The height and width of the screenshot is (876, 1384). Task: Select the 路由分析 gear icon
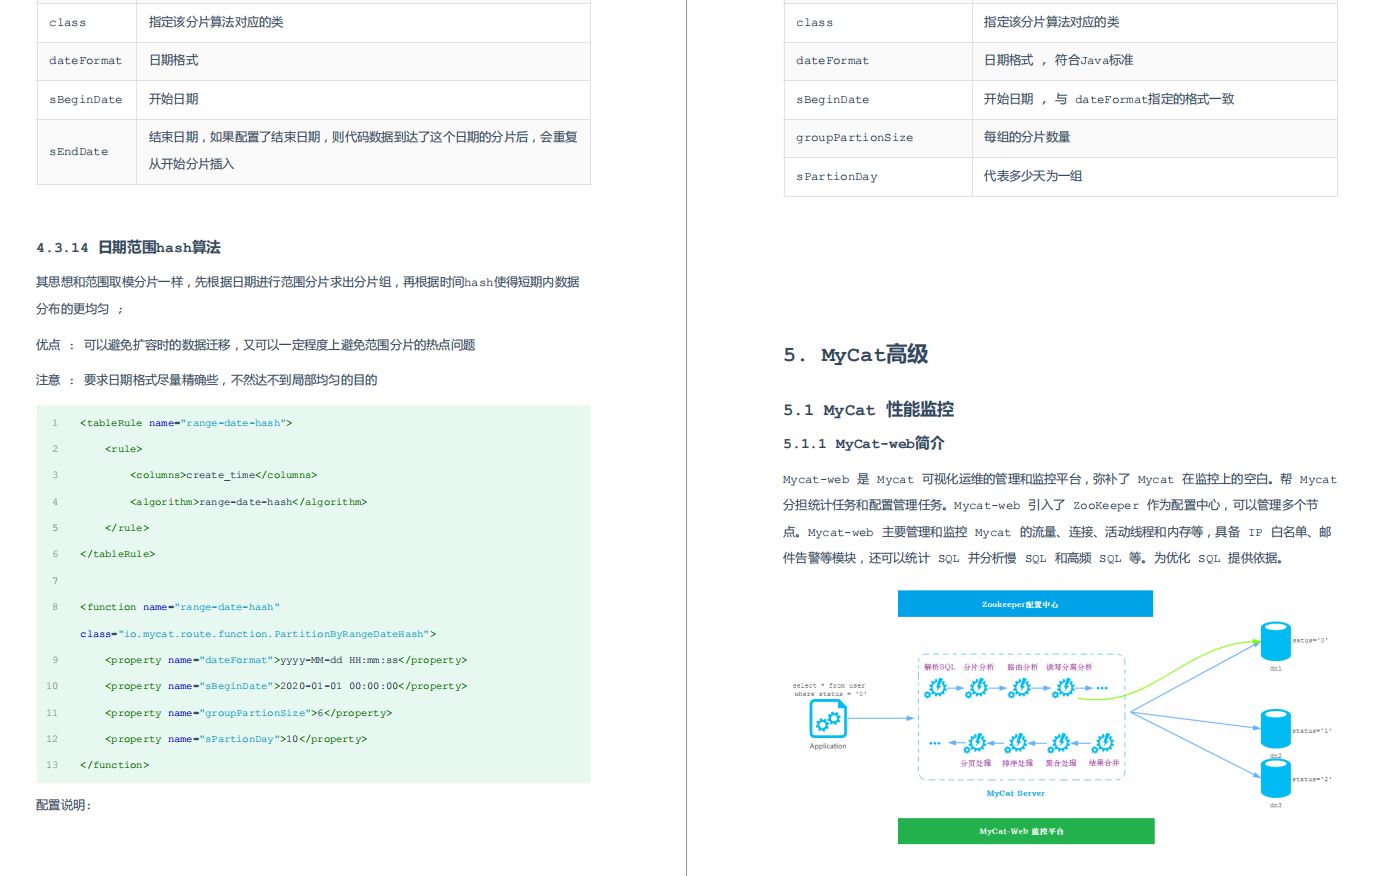tap(1019, 689)
